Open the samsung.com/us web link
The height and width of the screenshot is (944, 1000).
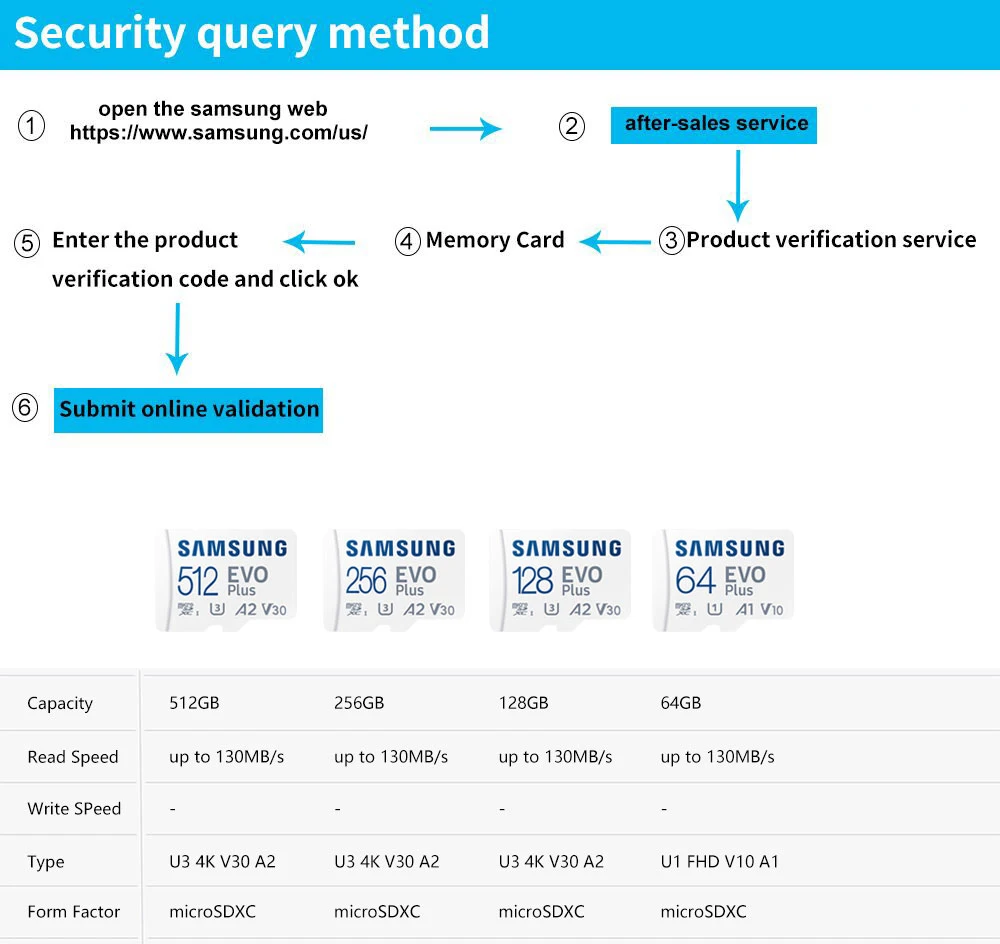tap(219, 132)
